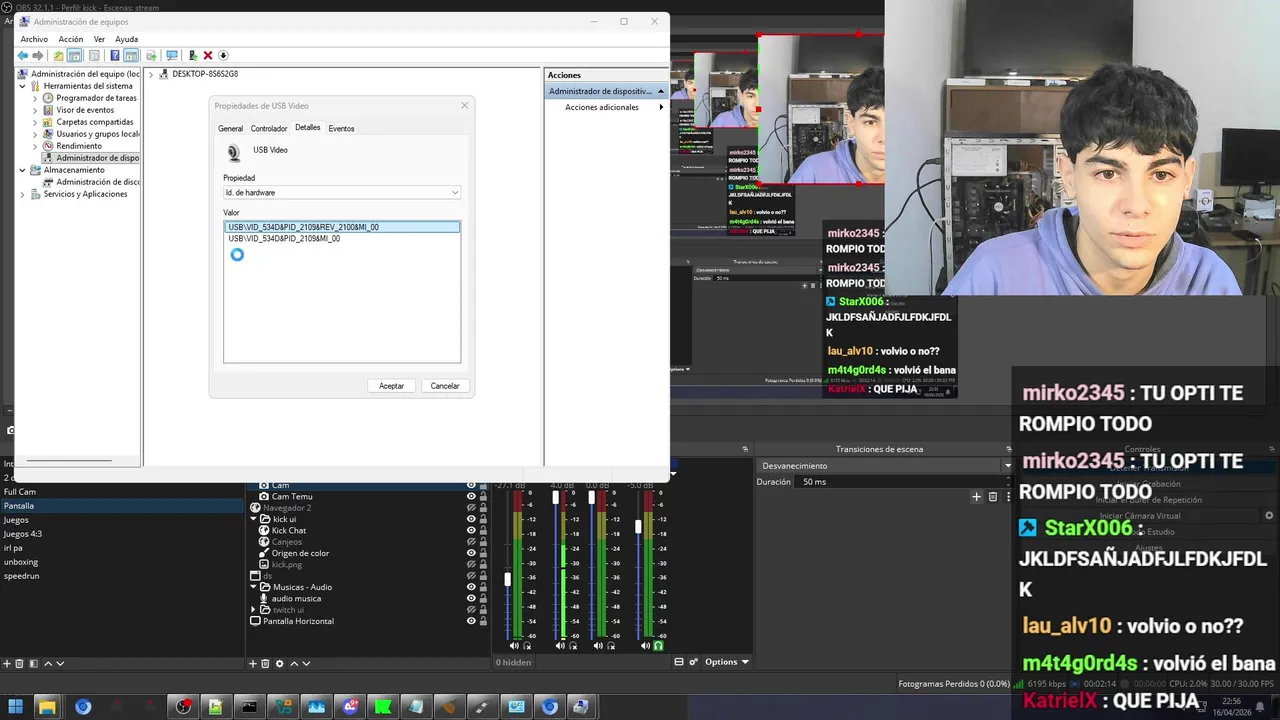Open the audio mixer advanced gears icon
This screenshot has width=1280, height=720.
(x=693, y=662)
